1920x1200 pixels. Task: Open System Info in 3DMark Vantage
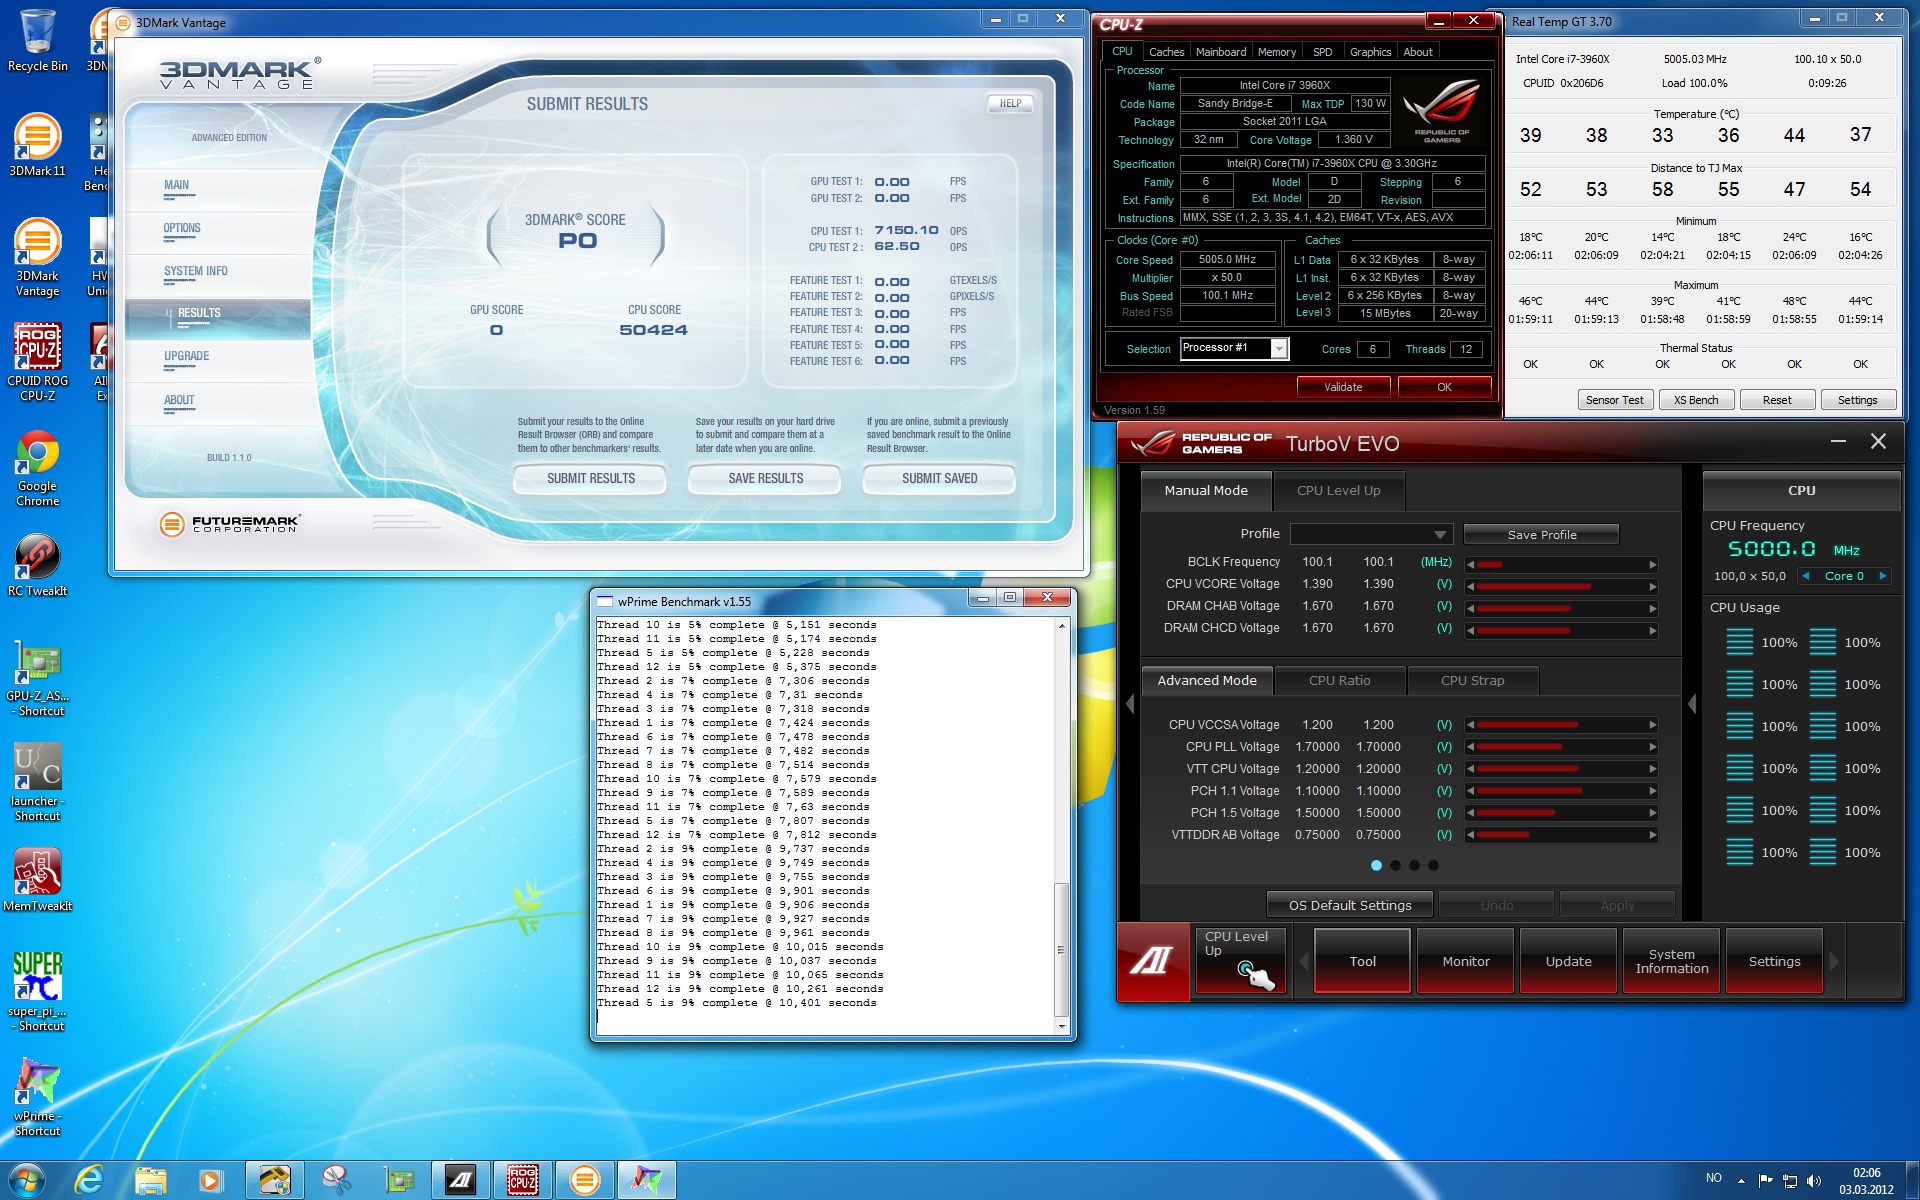coord(196,272)
